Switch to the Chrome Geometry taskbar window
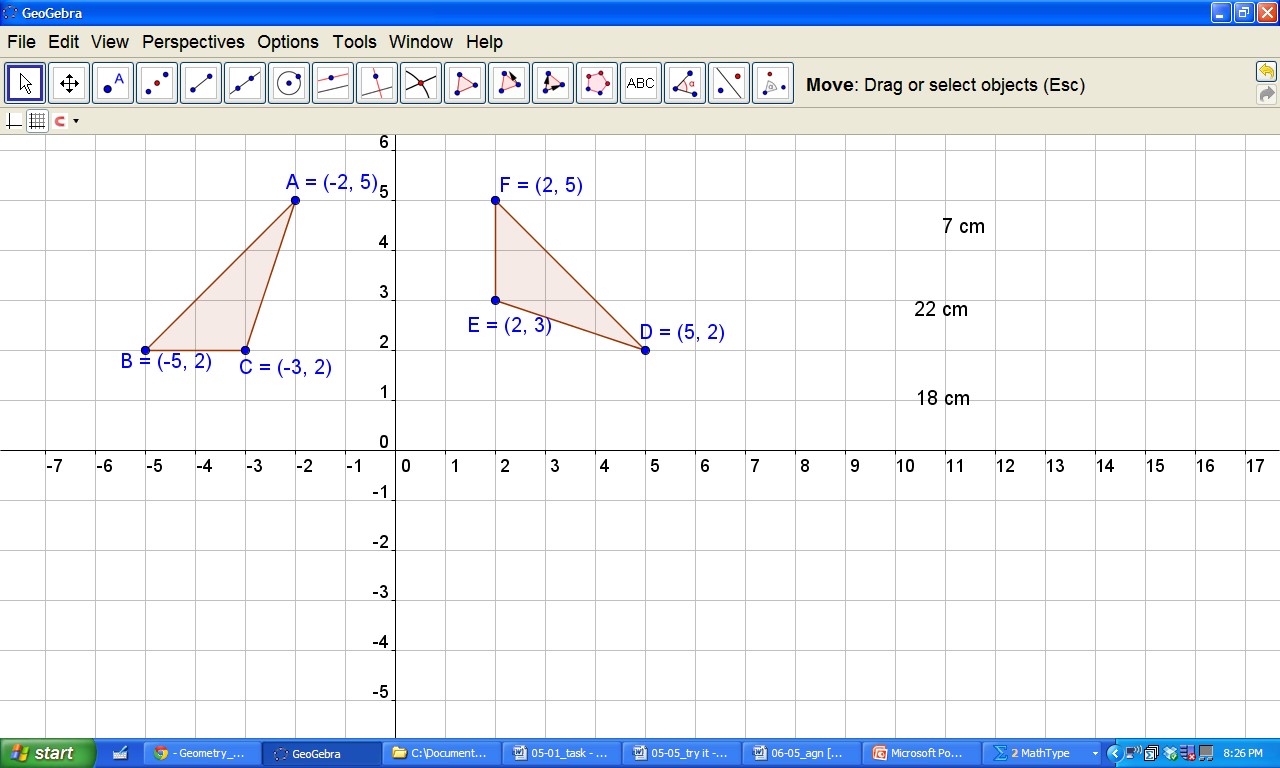The height and width of the screenshot is (768, 1280). tap(202, 753)
